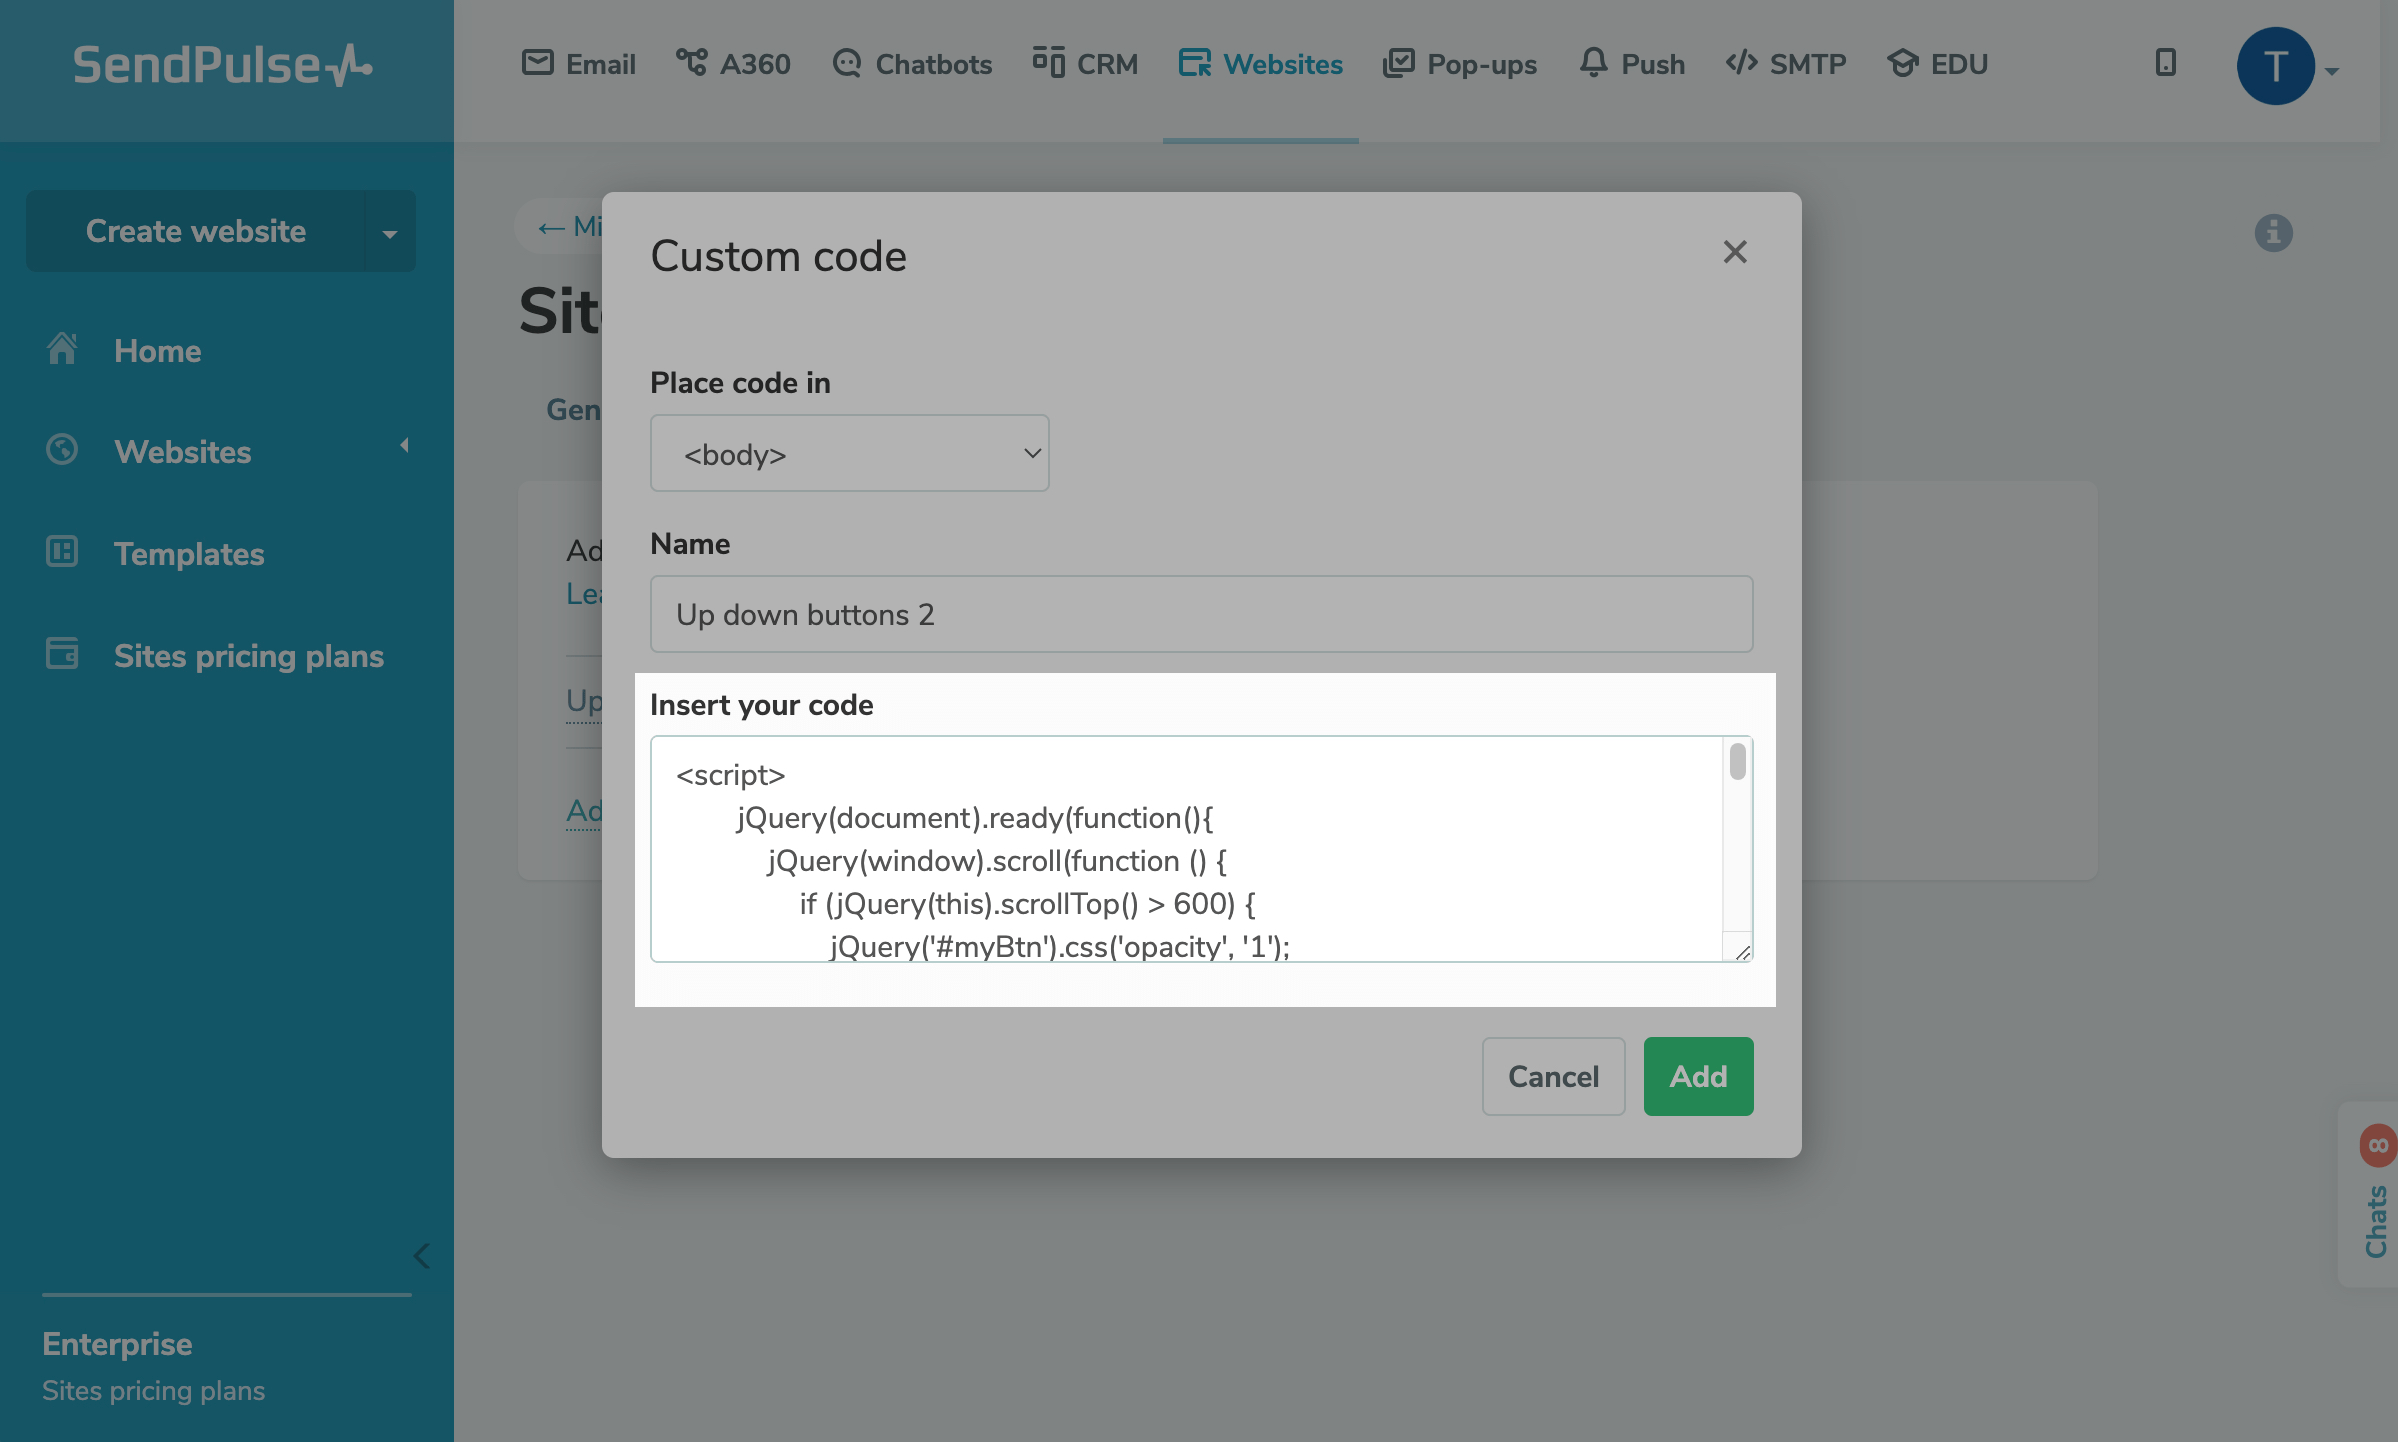Close the Custom code dialog
Image resolution: width=2398 pixels, height=1442 pixels.
(x=1735, y=252)
